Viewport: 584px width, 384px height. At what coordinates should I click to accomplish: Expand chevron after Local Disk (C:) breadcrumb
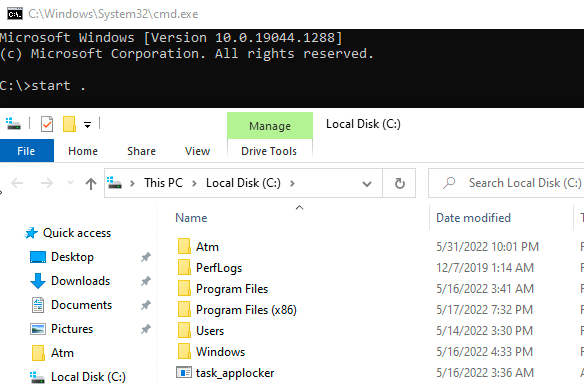pos(292,183)
